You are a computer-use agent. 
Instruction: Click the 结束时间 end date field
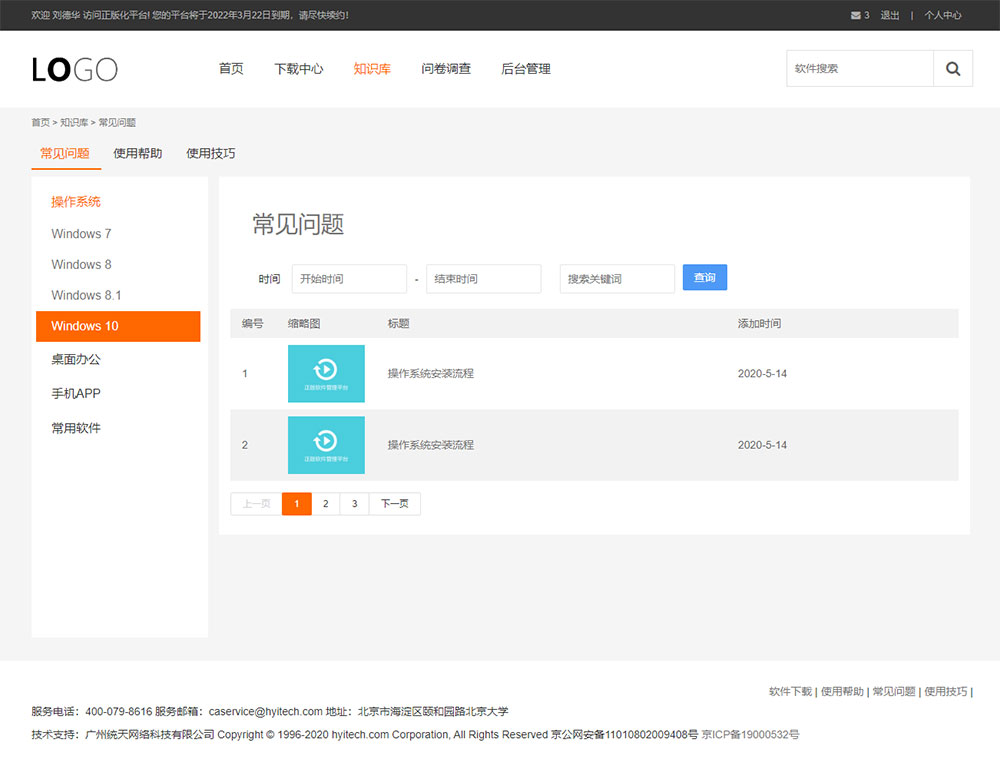[483, 279]
